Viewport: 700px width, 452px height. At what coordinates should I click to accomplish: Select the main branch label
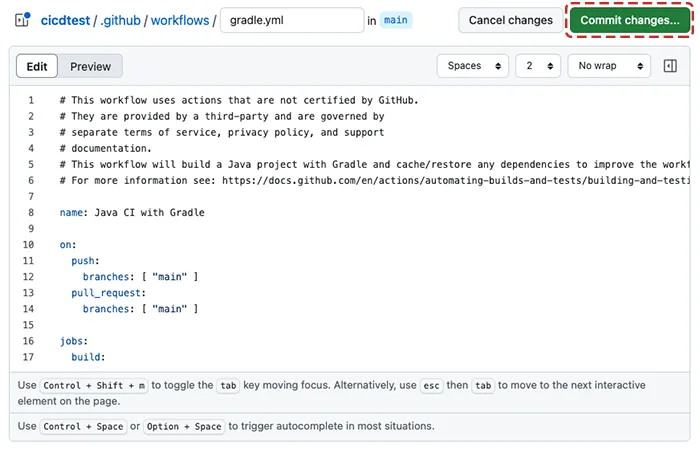coord(396,20)
